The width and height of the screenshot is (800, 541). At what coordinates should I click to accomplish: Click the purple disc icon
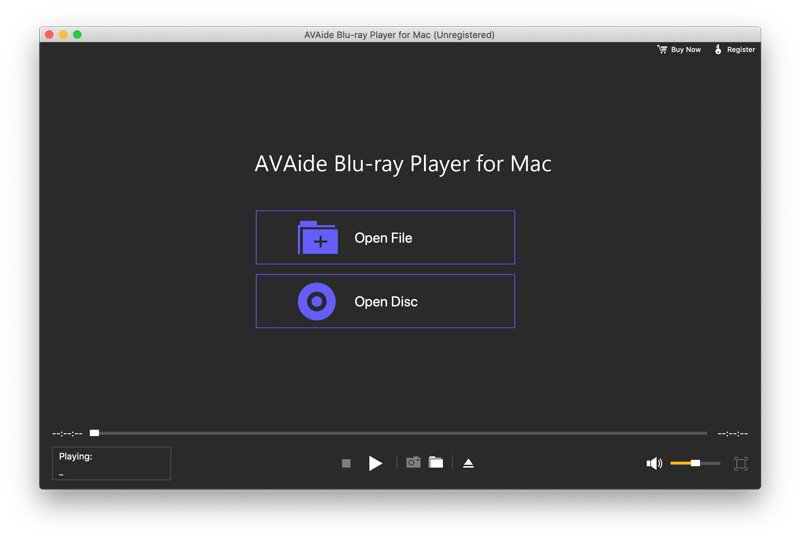pos(317,302)
